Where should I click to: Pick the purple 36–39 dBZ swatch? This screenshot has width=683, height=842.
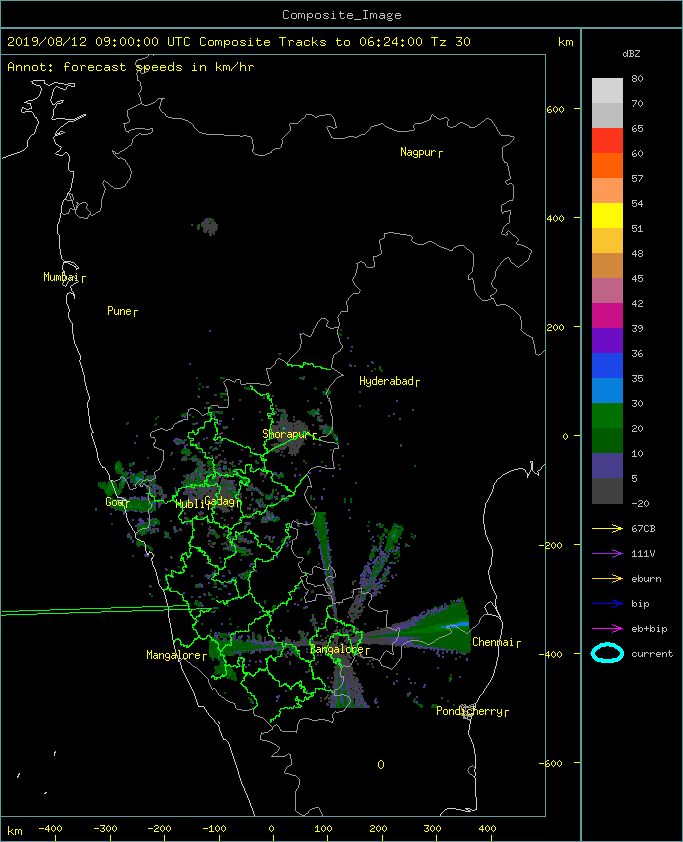click(x=607, y=340)
